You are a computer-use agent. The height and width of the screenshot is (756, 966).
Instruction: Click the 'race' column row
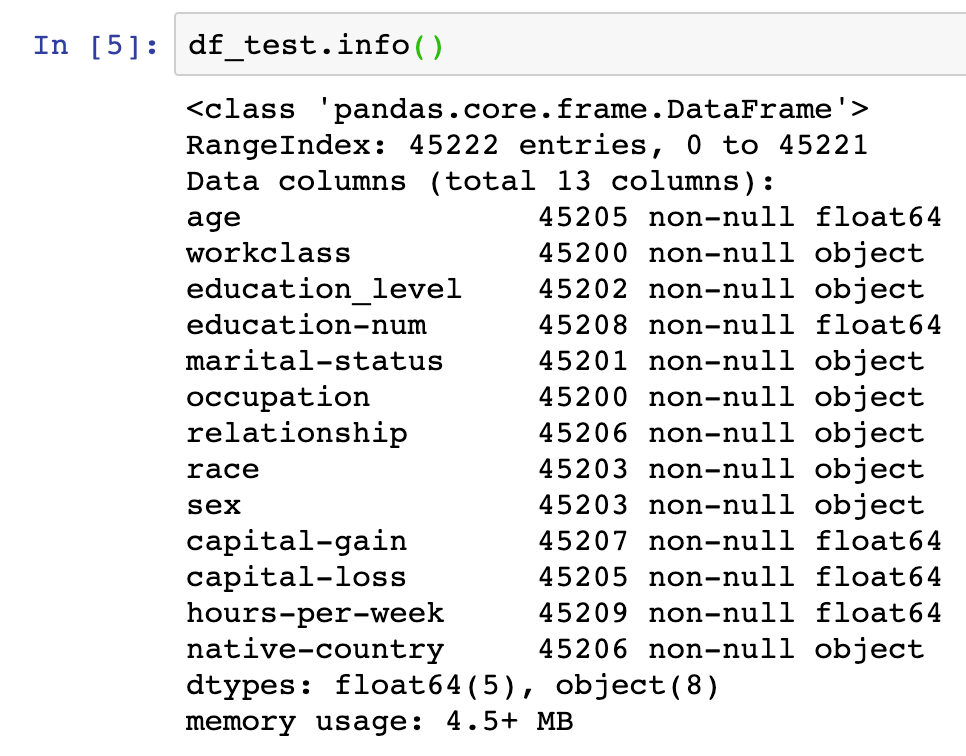(x=555, y=469)
